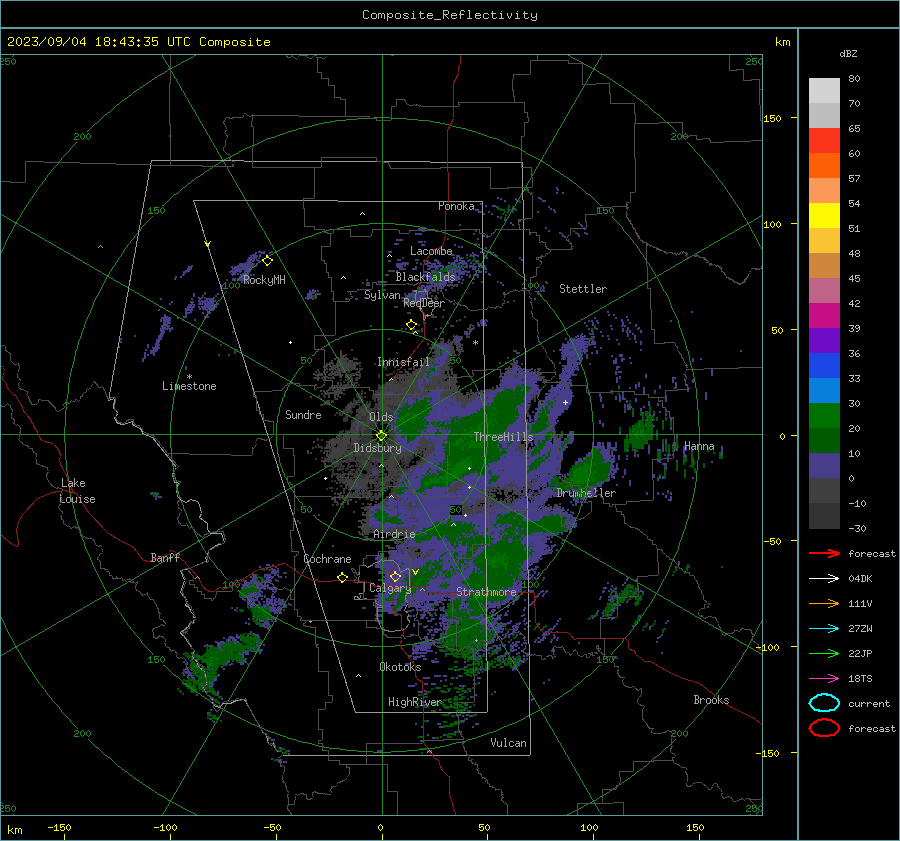The width and height of the screenshot is (900, 841).
Task: Click the Sundre town label
Action: [303, 414]
